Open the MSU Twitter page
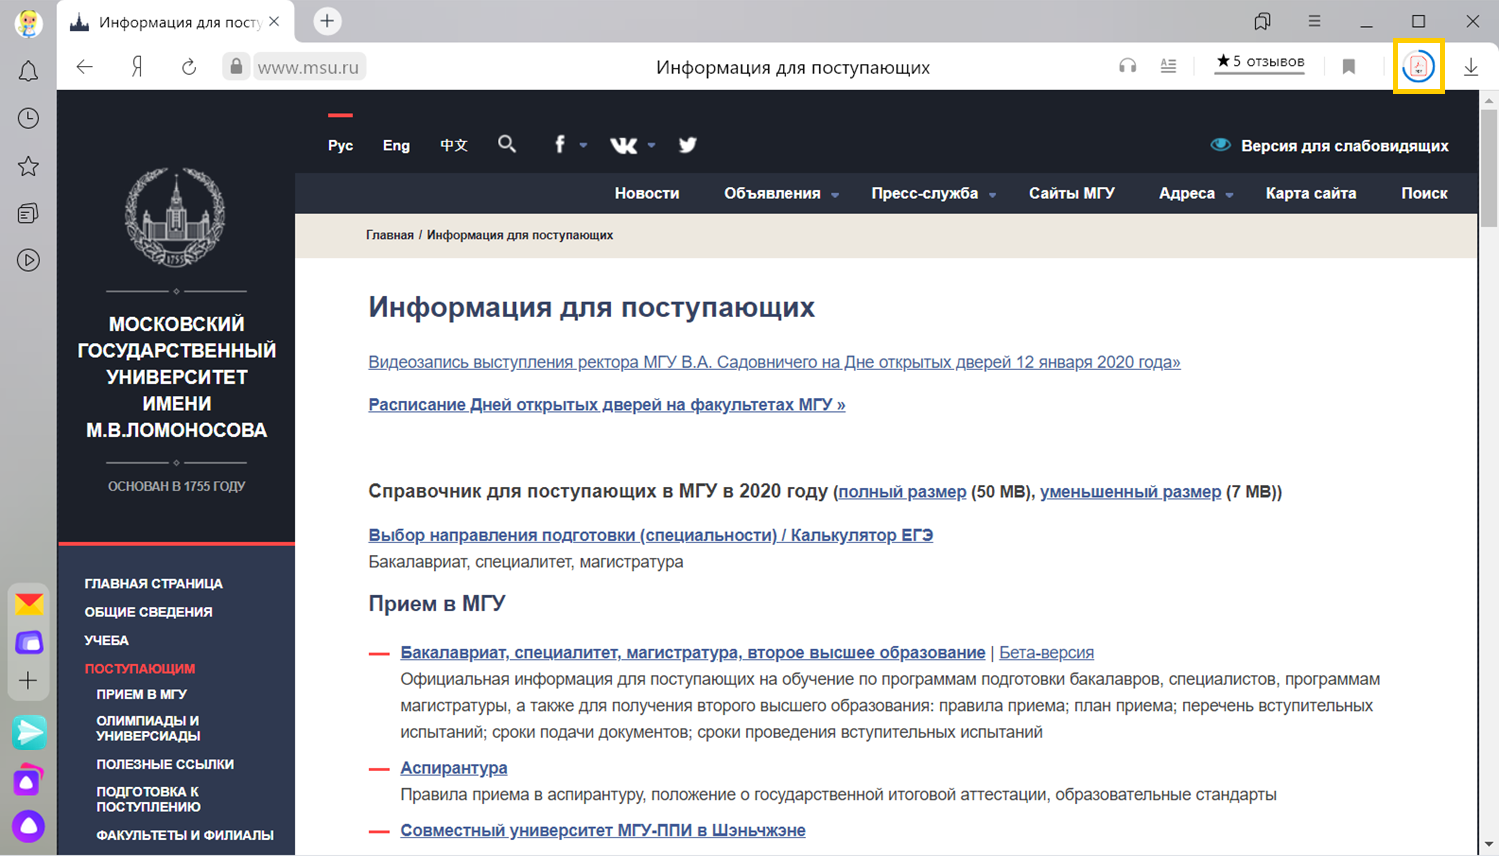Image resolution: width=1499 pixels, height=856 pixels. coord(687,145)
